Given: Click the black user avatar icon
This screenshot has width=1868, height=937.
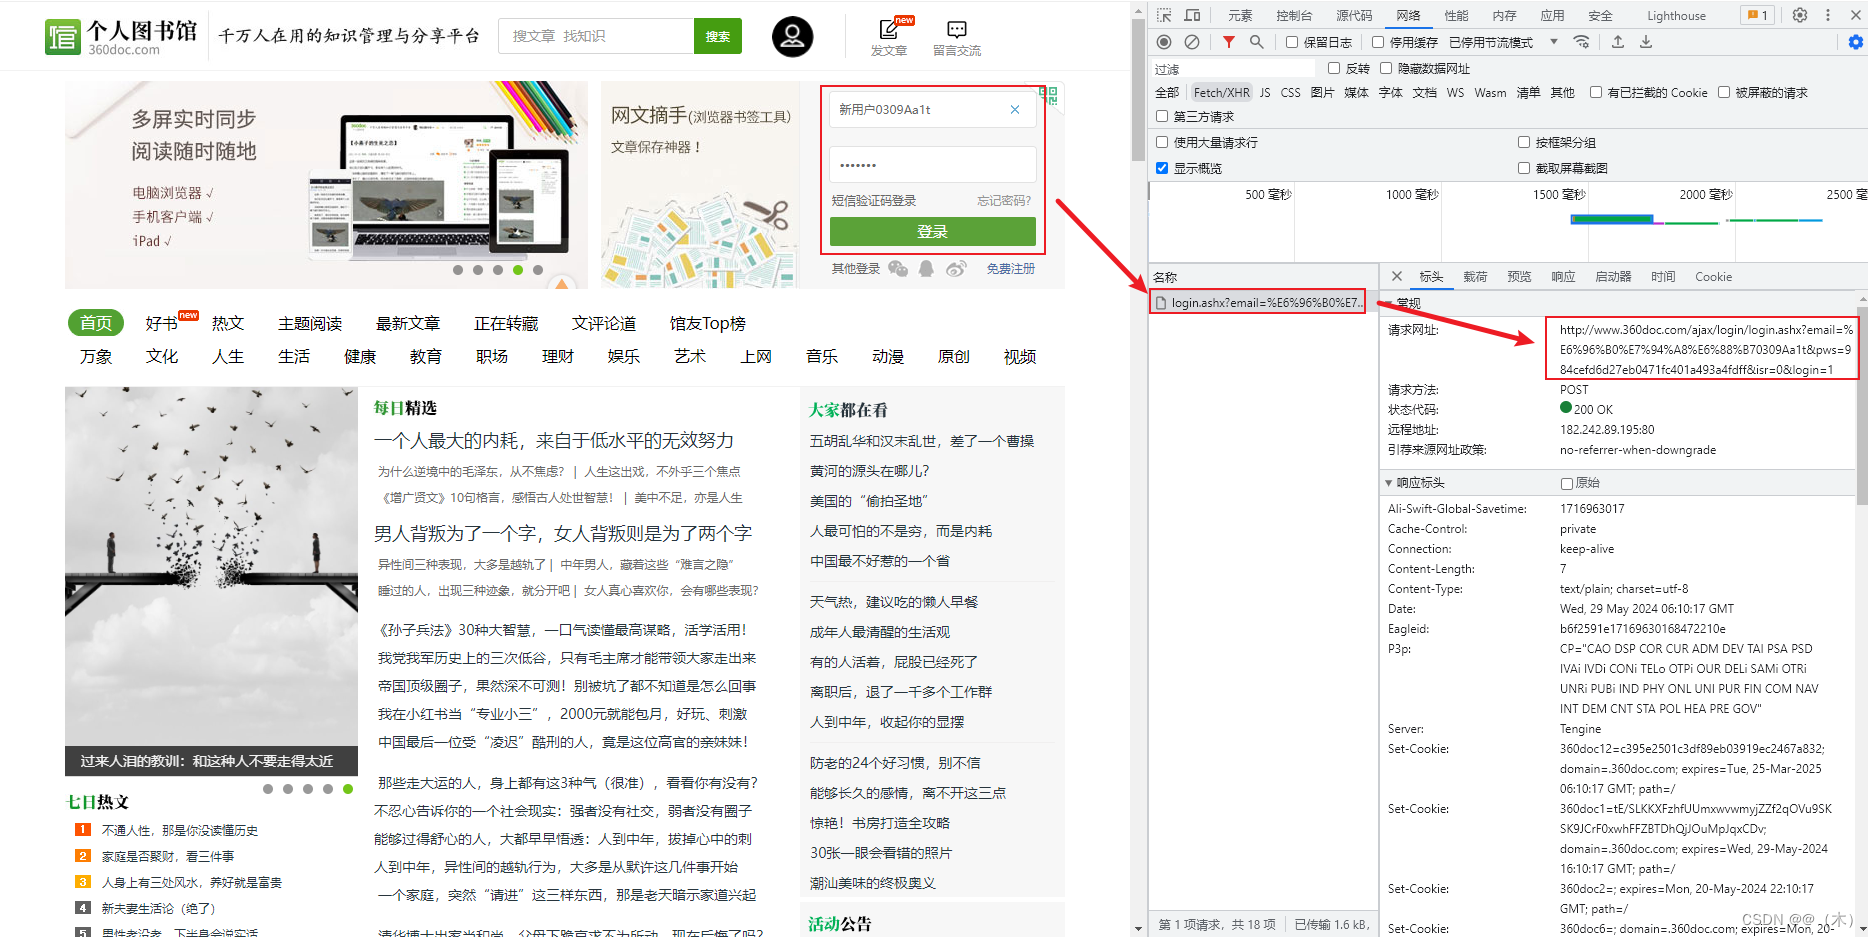Looking at the screenshot, I should tap(792, 36).
